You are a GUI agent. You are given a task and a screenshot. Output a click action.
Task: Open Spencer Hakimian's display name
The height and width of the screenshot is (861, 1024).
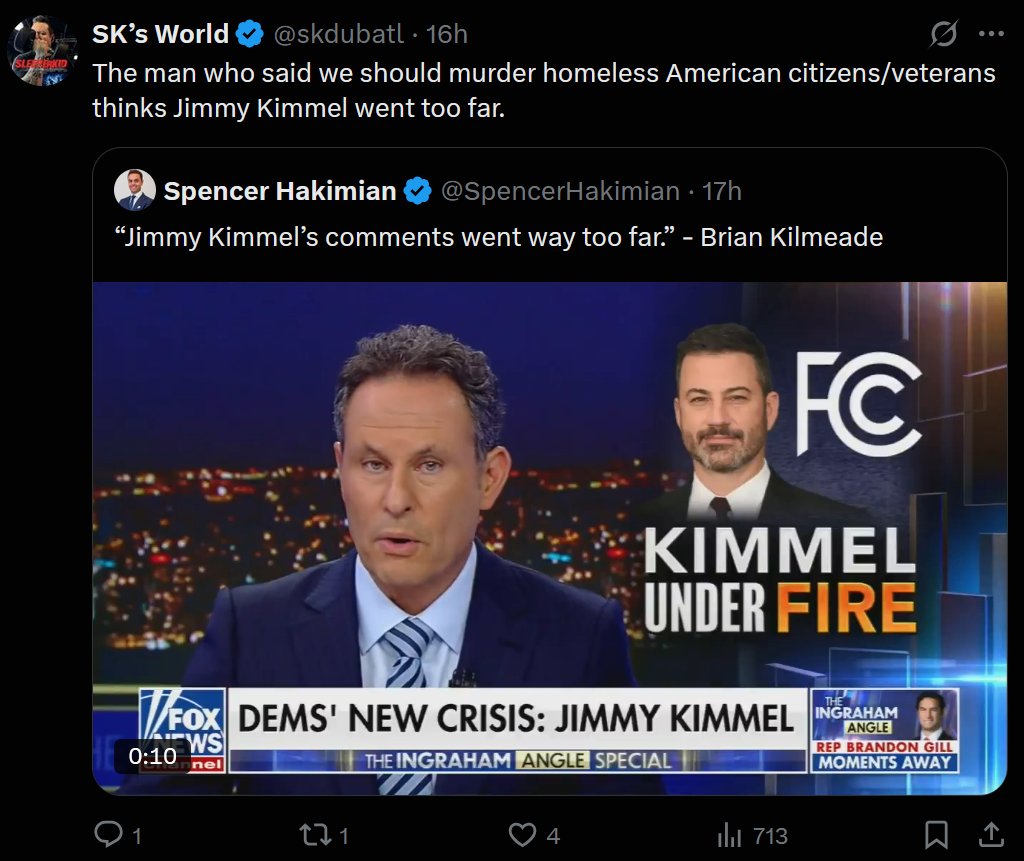click(279, 191)
